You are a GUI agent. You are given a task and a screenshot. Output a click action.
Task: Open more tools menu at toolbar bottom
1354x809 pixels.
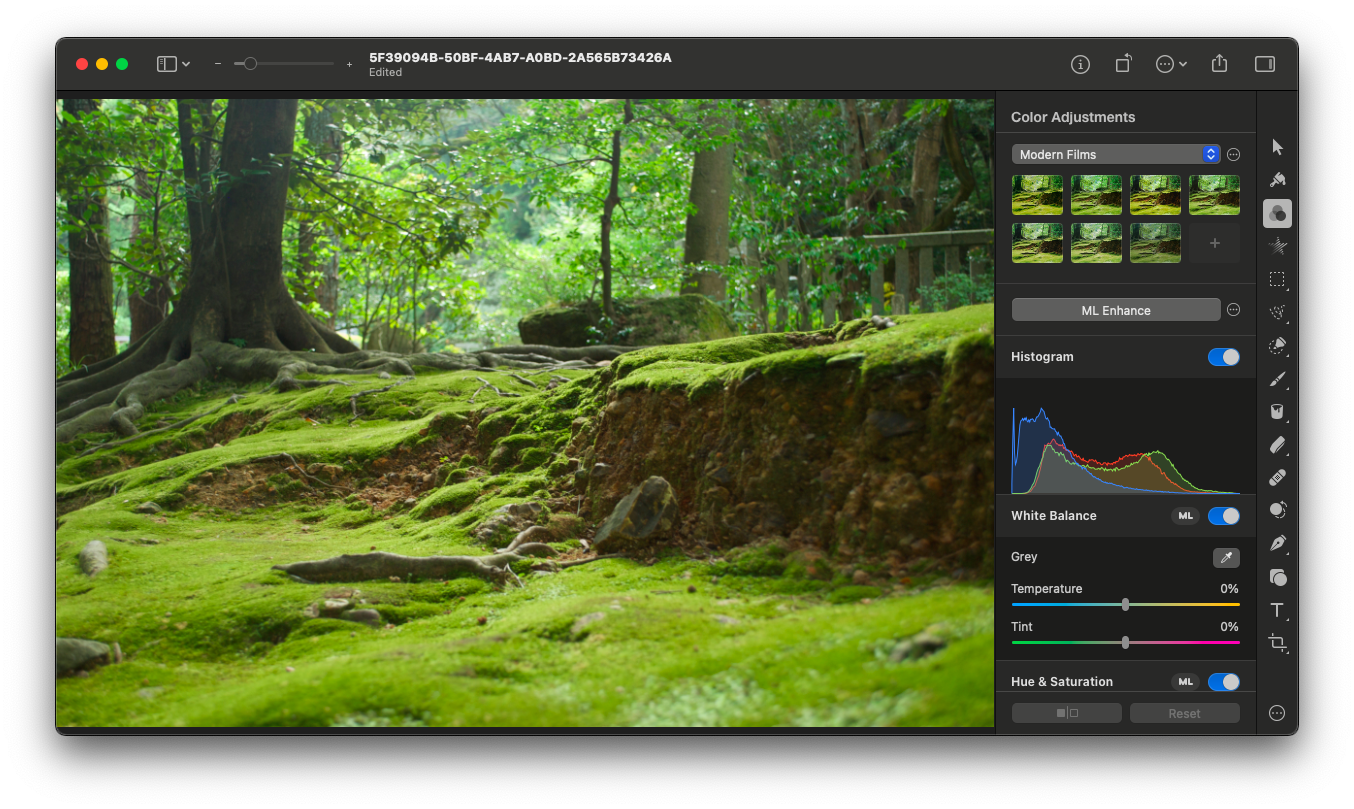click(1277, 713)
